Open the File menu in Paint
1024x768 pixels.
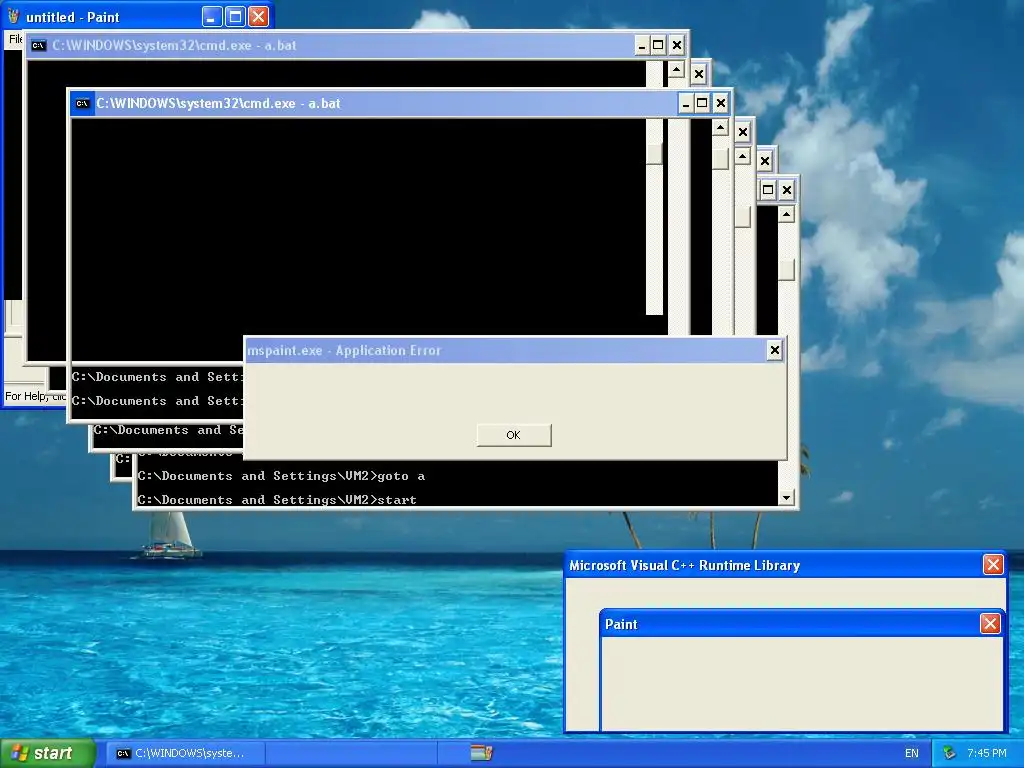[15, 39]
